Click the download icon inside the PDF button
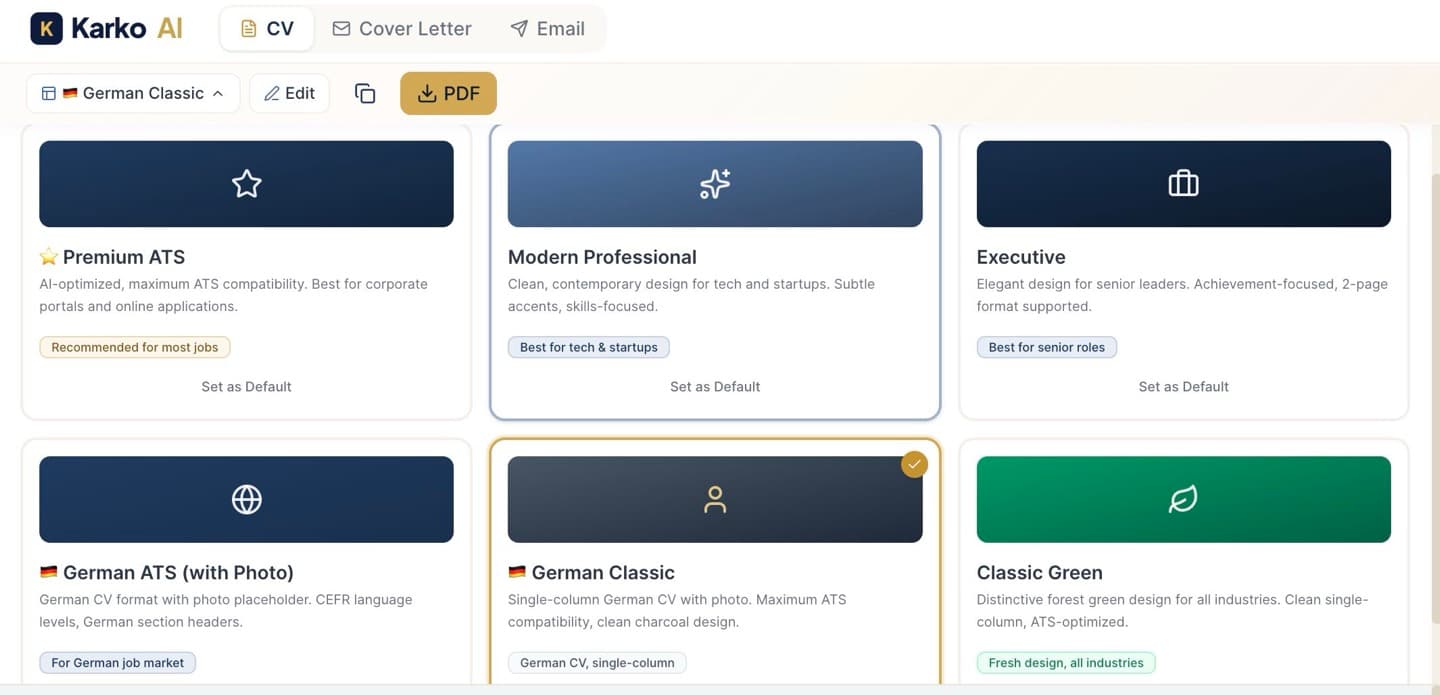The image size is (1440, 695). [x=426, y=93]
